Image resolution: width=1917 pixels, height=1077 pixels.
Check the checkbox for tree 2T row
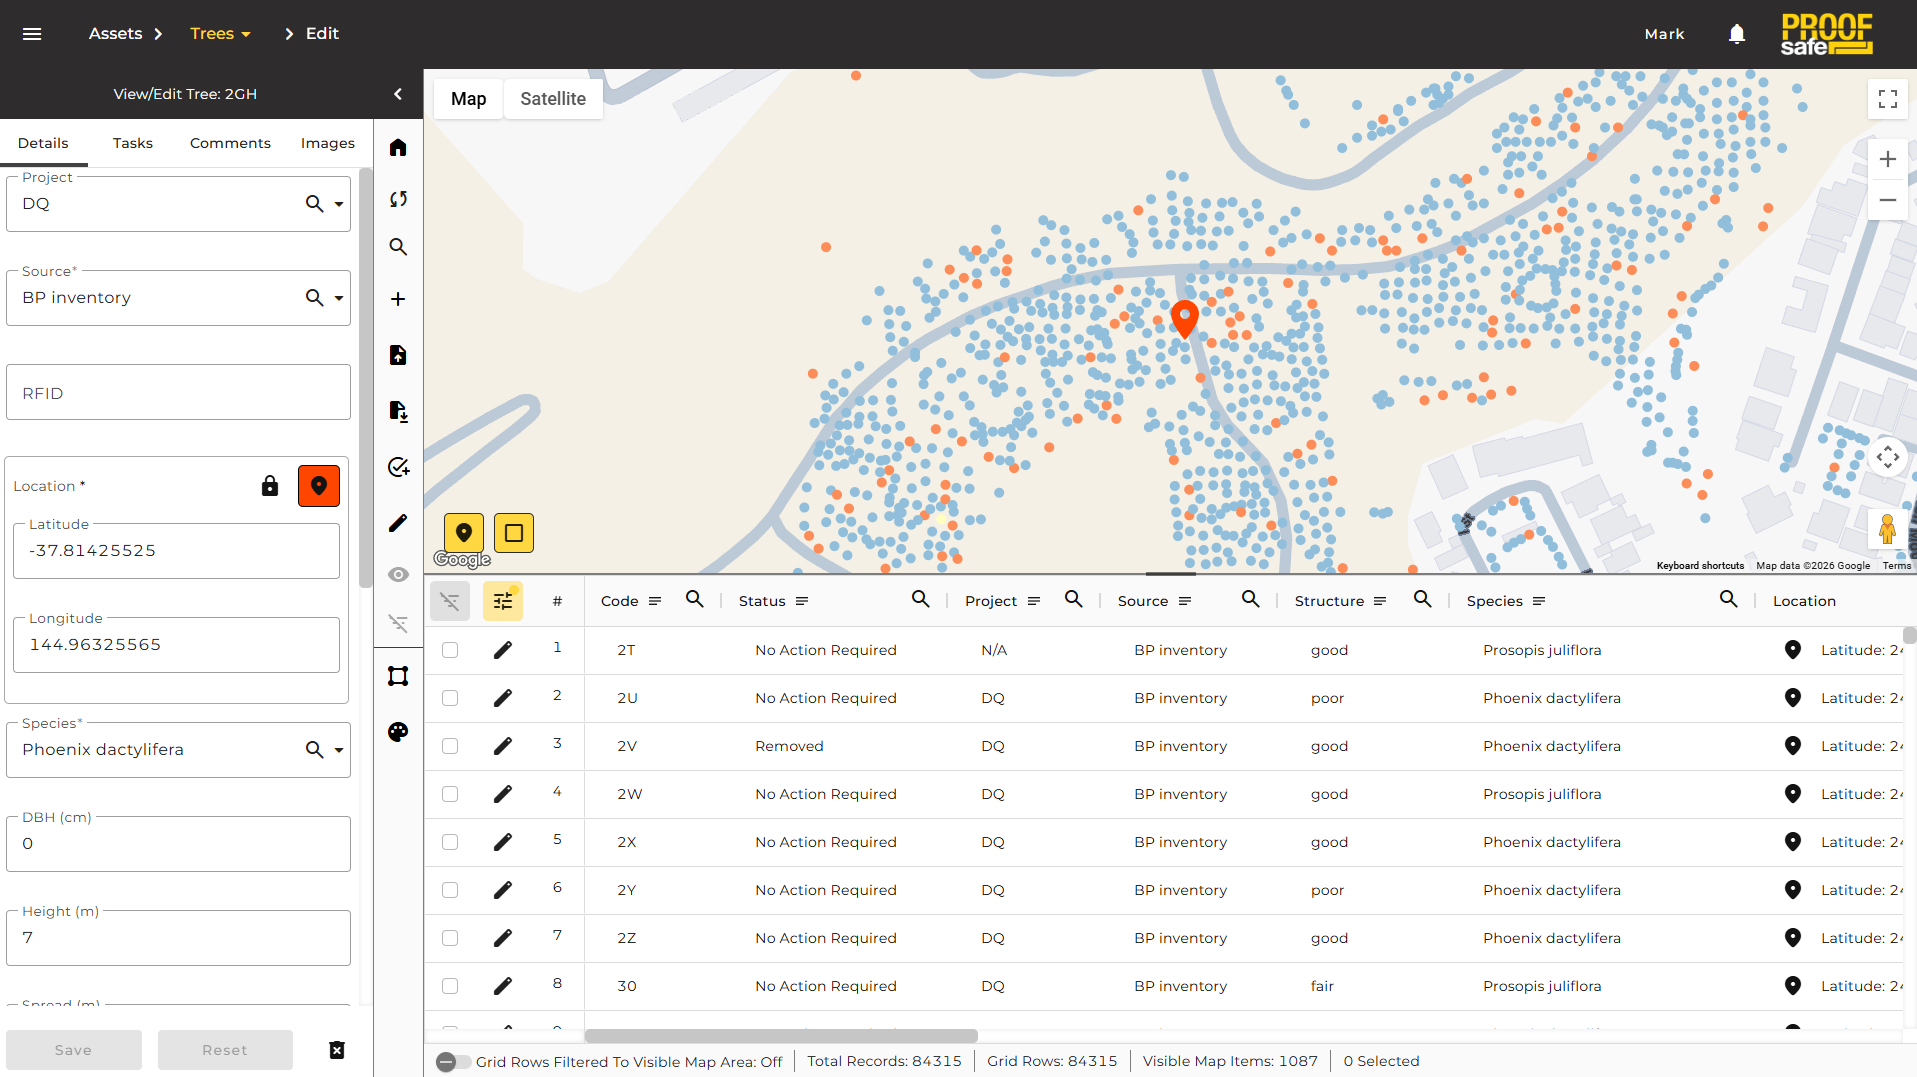point(449,649)
